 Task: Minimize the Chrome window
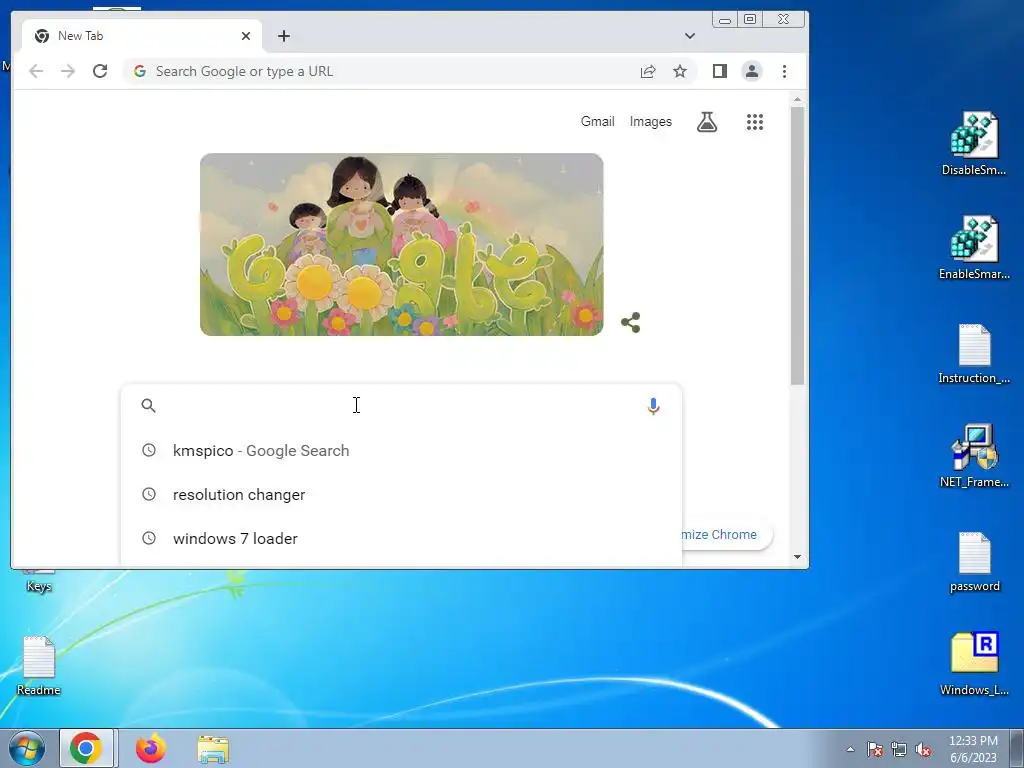point(724,20)
